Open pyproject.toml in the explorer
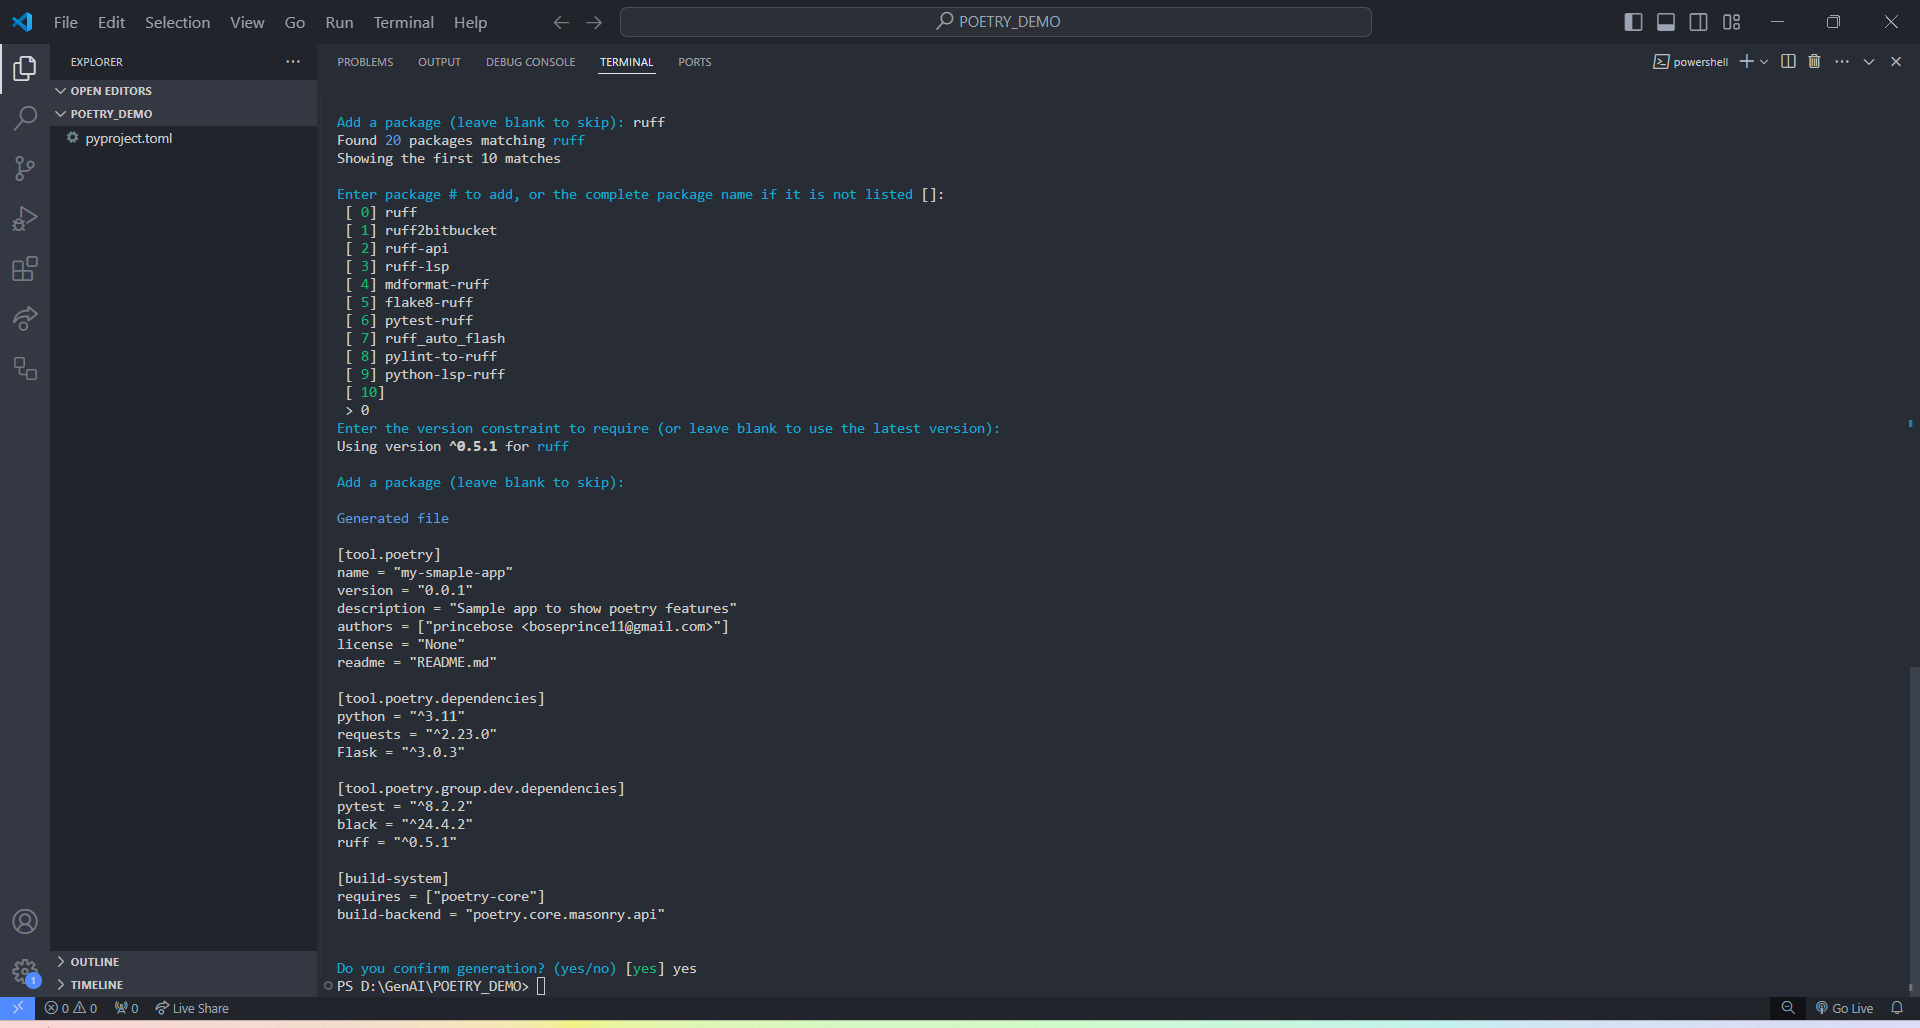This screenshot has width=1920, height=1028. click(183, 138)
